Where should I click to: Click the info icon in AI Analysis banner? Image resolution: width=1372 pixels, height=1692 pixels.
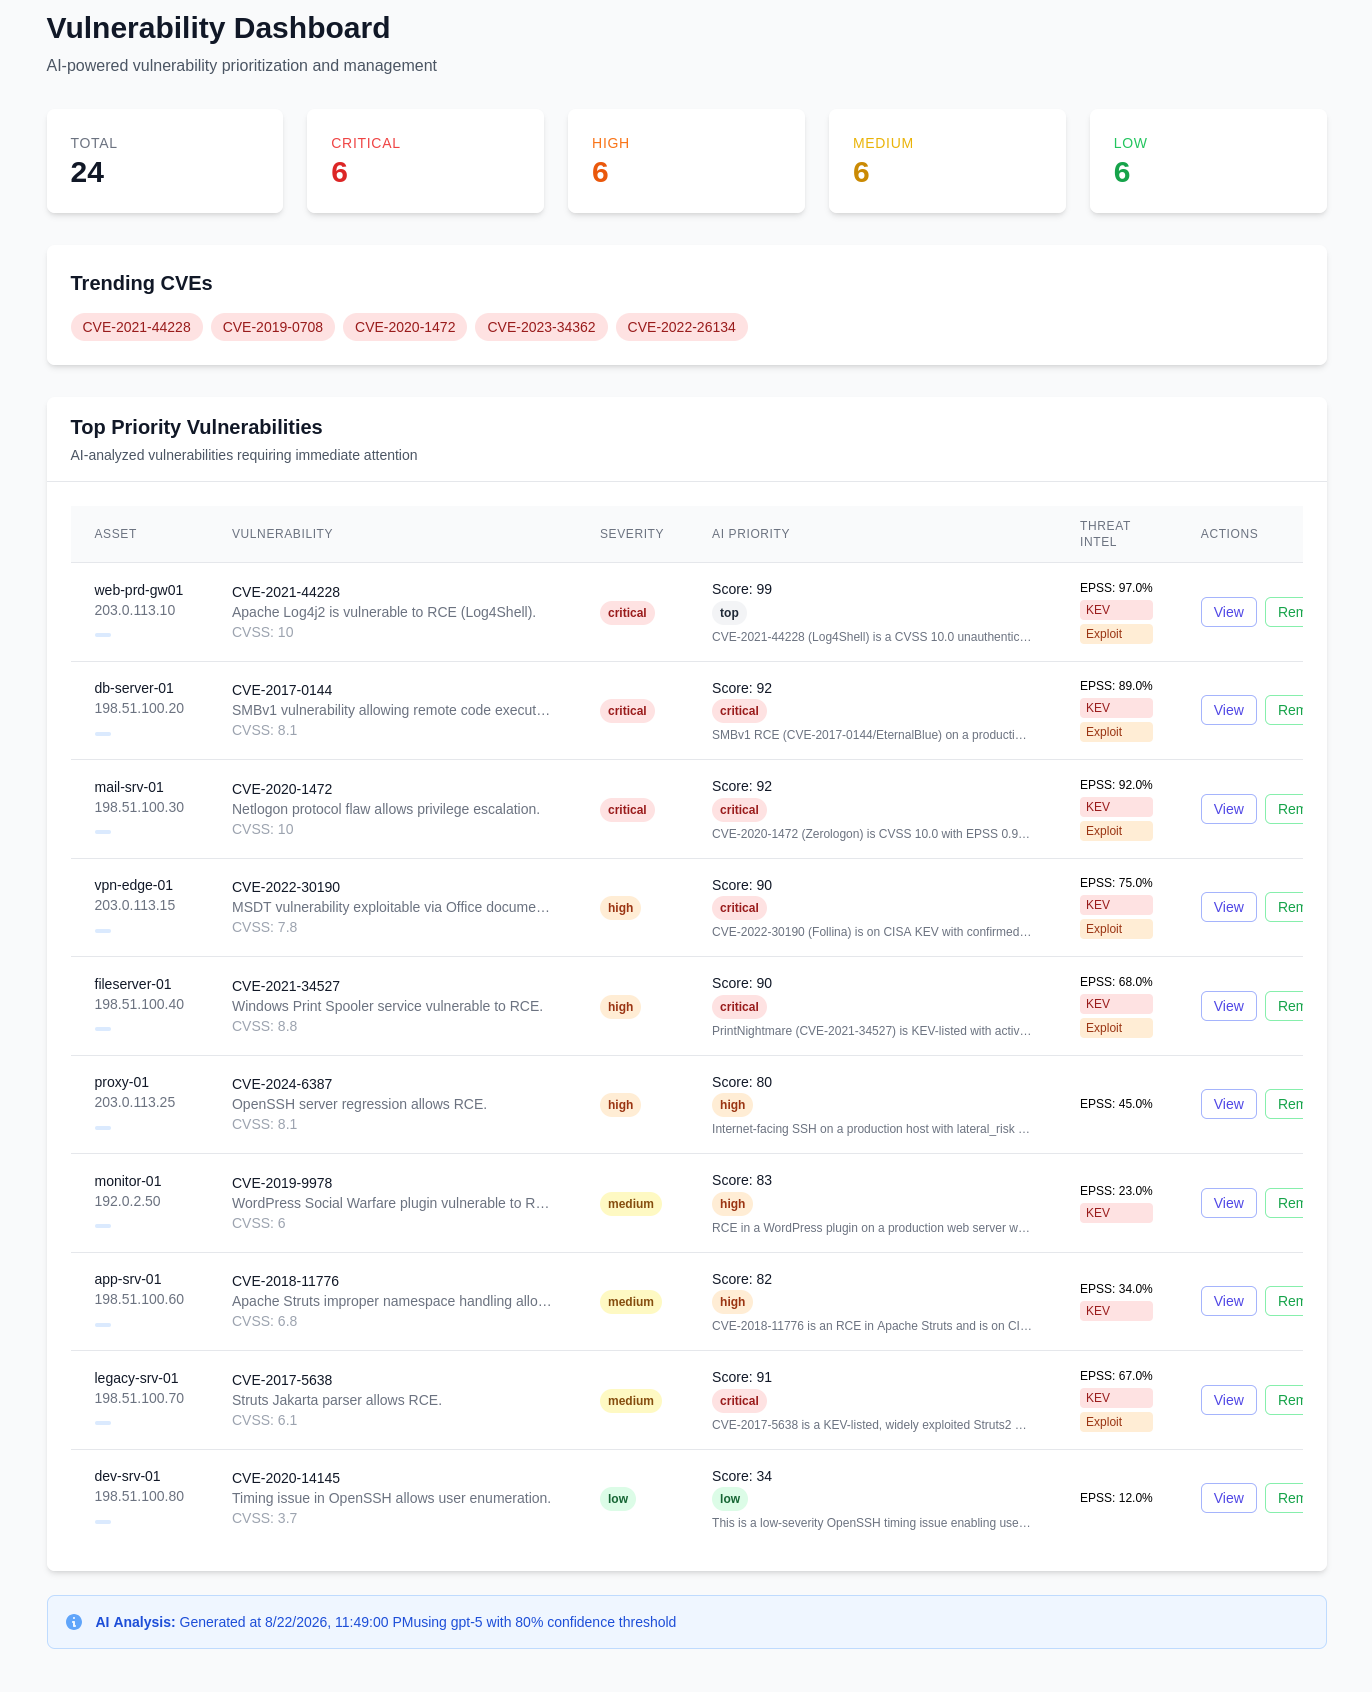click(74, 1622)
